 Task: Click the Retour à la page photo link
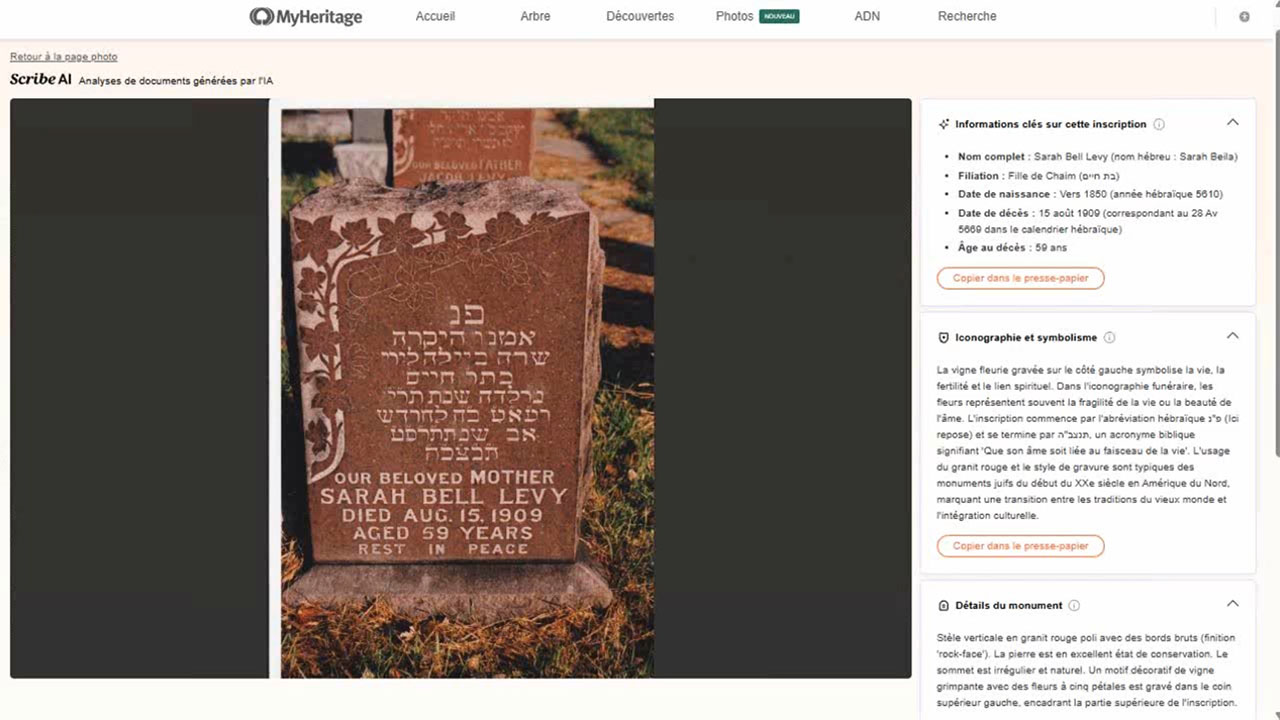(63, 56)
